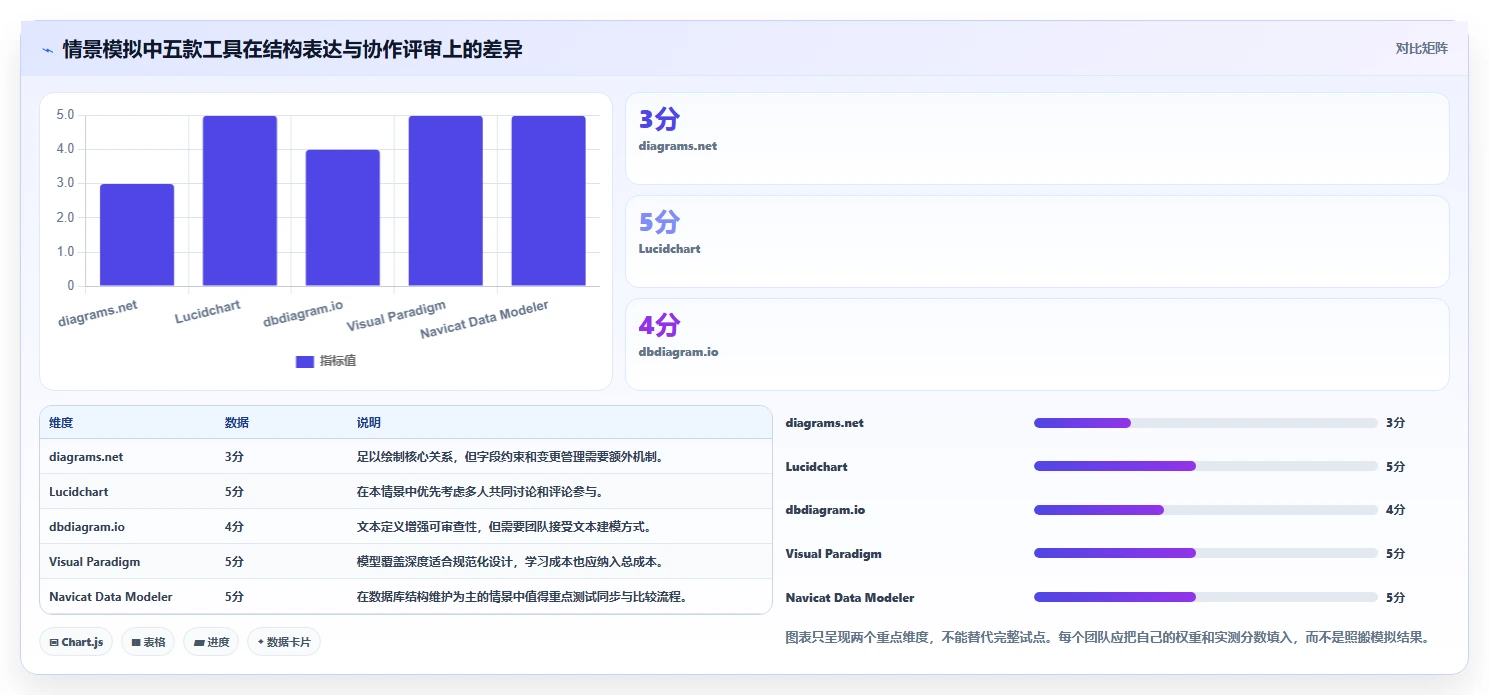This screenshot has height=695, width=1489.
Task: Click Visual Paradigm x-axis label in chart
Action: [x=397, y=316]
